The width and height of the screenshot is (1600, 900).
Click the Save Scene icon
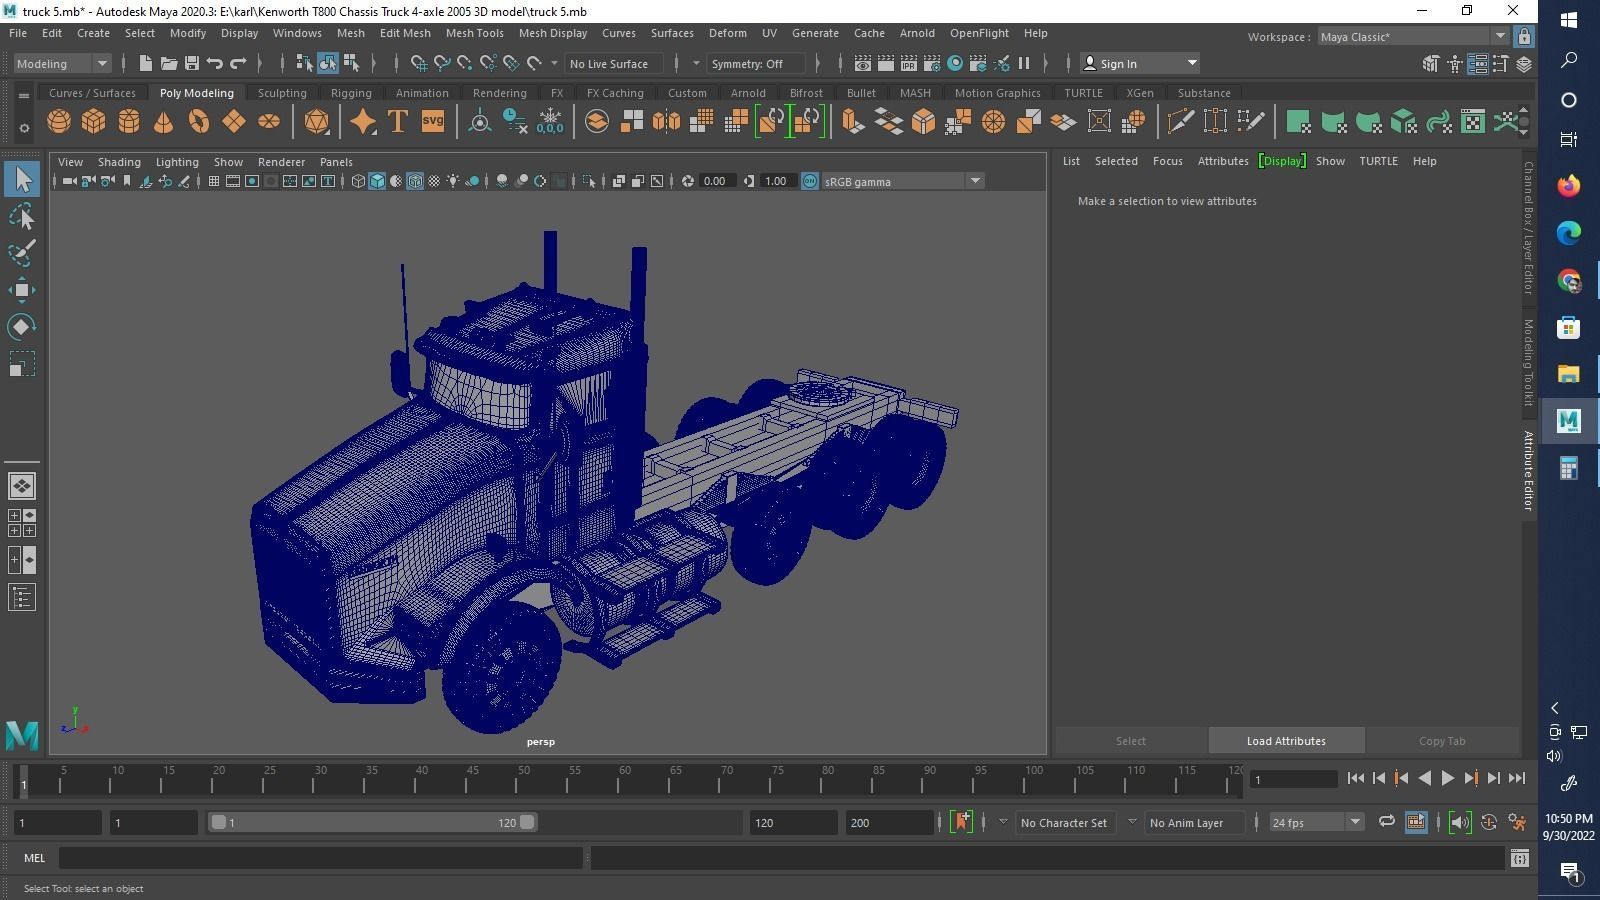coord(192,64)
